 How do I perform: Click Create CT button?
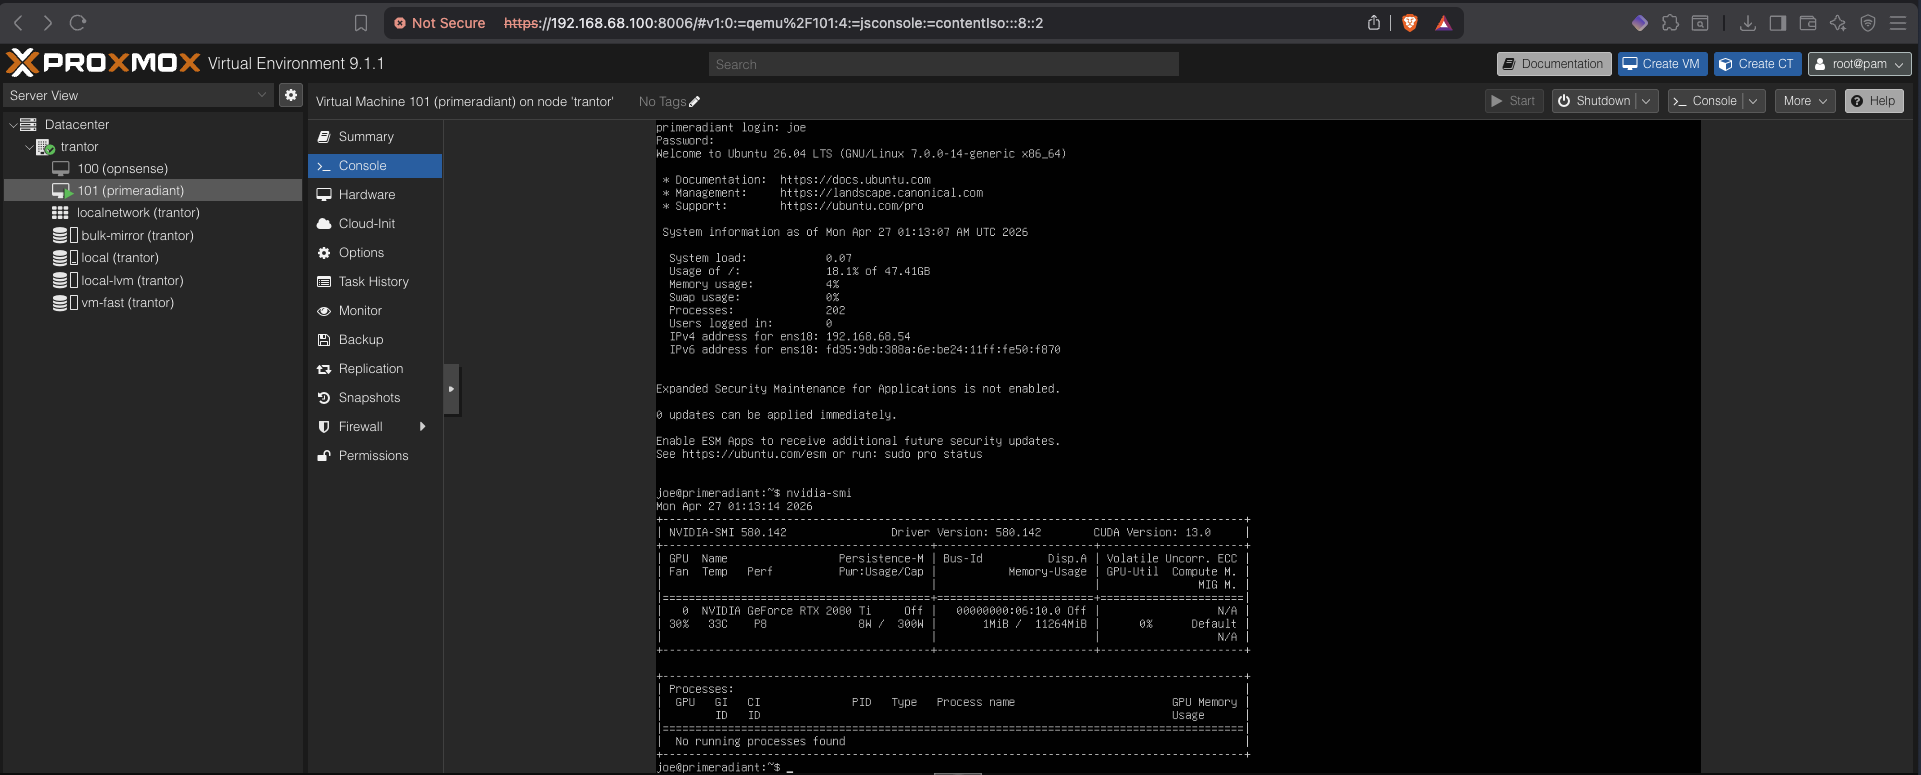click(1758, 64)
